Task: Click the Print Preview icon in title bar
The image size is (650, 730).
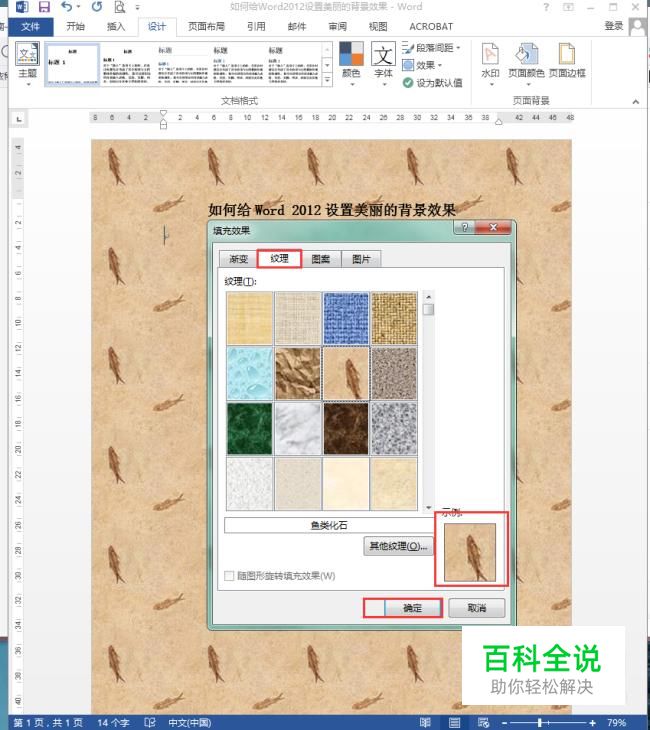Action: (120, 7)
